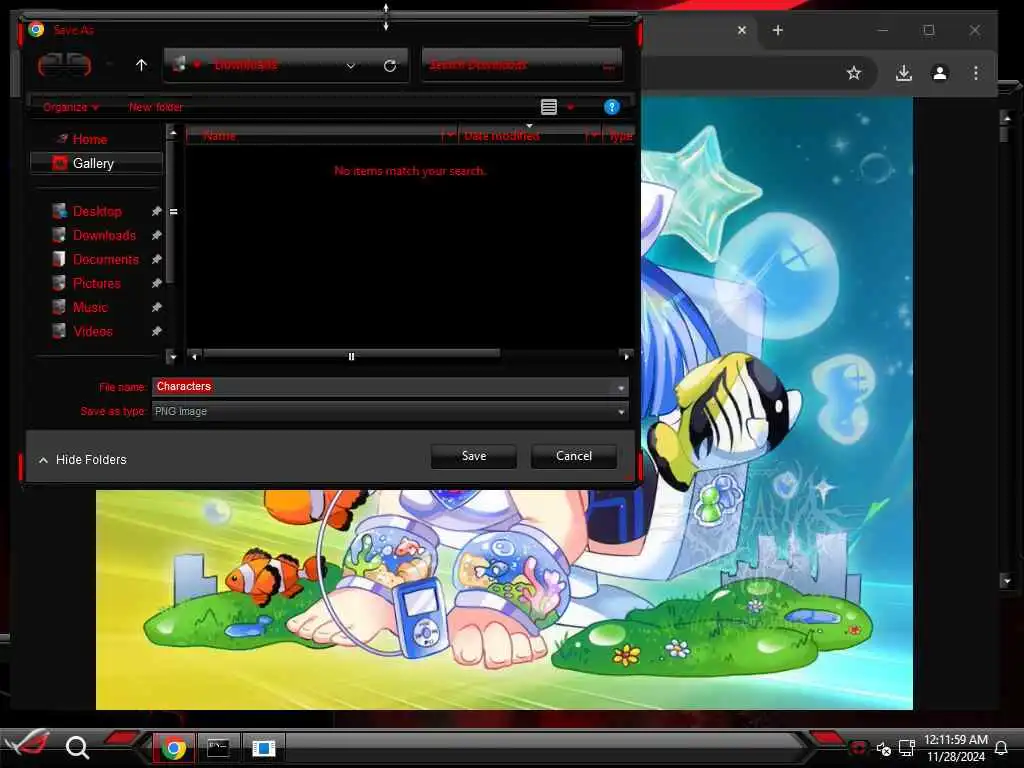Screen dimensions: 1024x768
Task: Select Home in the navigation pane
Action: (x=89, y=139)
